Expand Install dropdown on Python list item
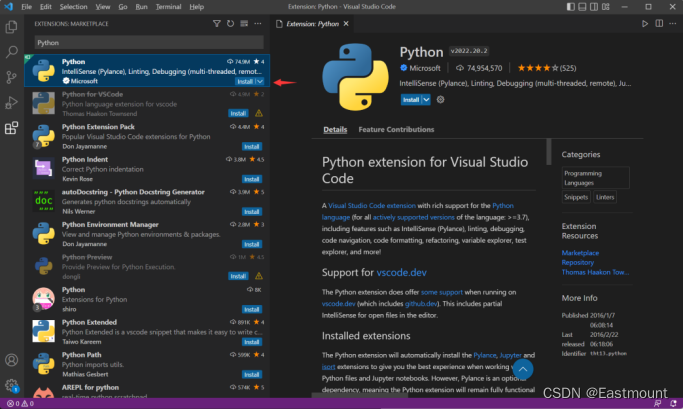684x409 pixels. 259,81
